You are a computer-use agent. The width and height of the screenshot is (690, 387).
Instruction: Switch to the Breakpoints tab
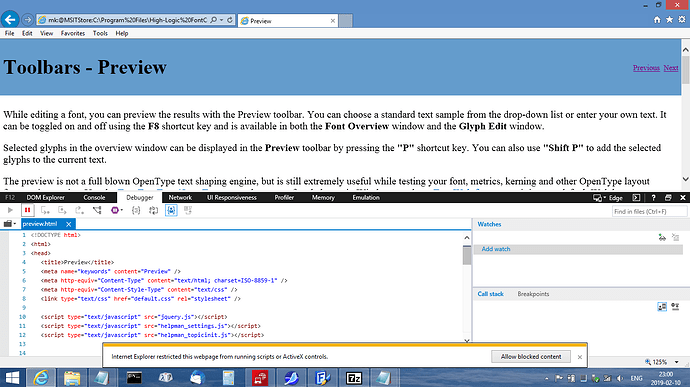tap(533, 294)
